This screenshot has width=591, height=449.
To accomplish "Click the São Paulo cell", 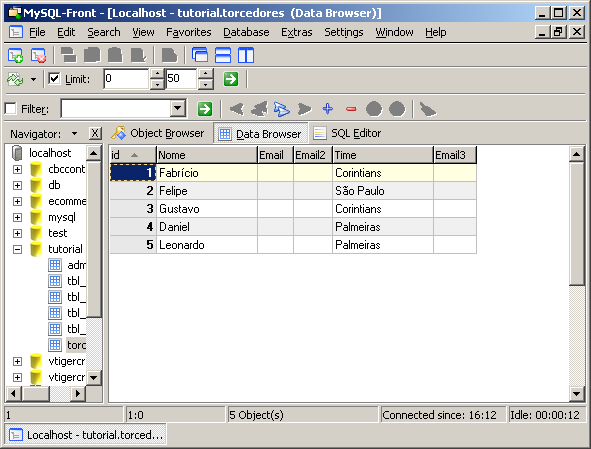I will 383,191.
